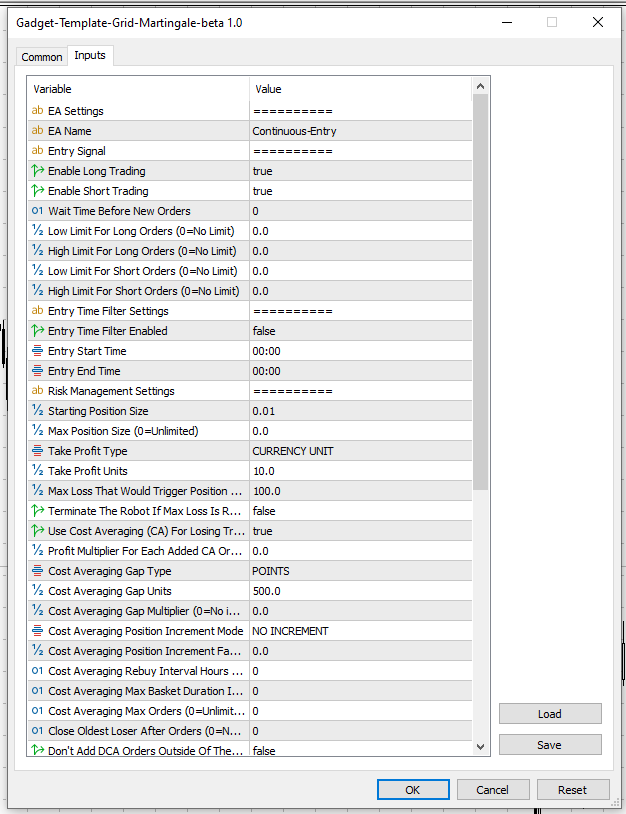
Task: Click the time icon next to Entry Start Time
Action: (x=38, y=351)
